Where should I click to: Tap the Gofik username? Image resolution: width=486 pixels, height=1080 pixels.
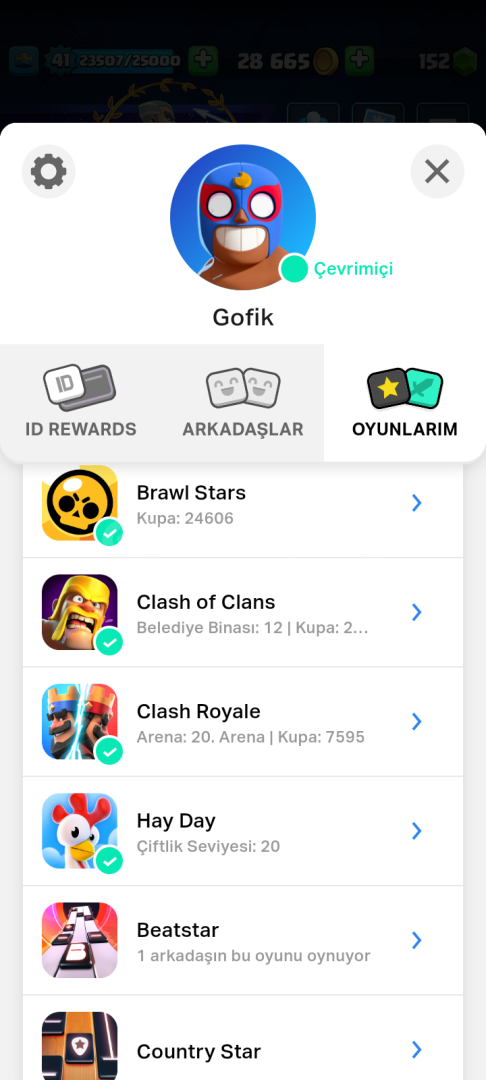point(243,318)
